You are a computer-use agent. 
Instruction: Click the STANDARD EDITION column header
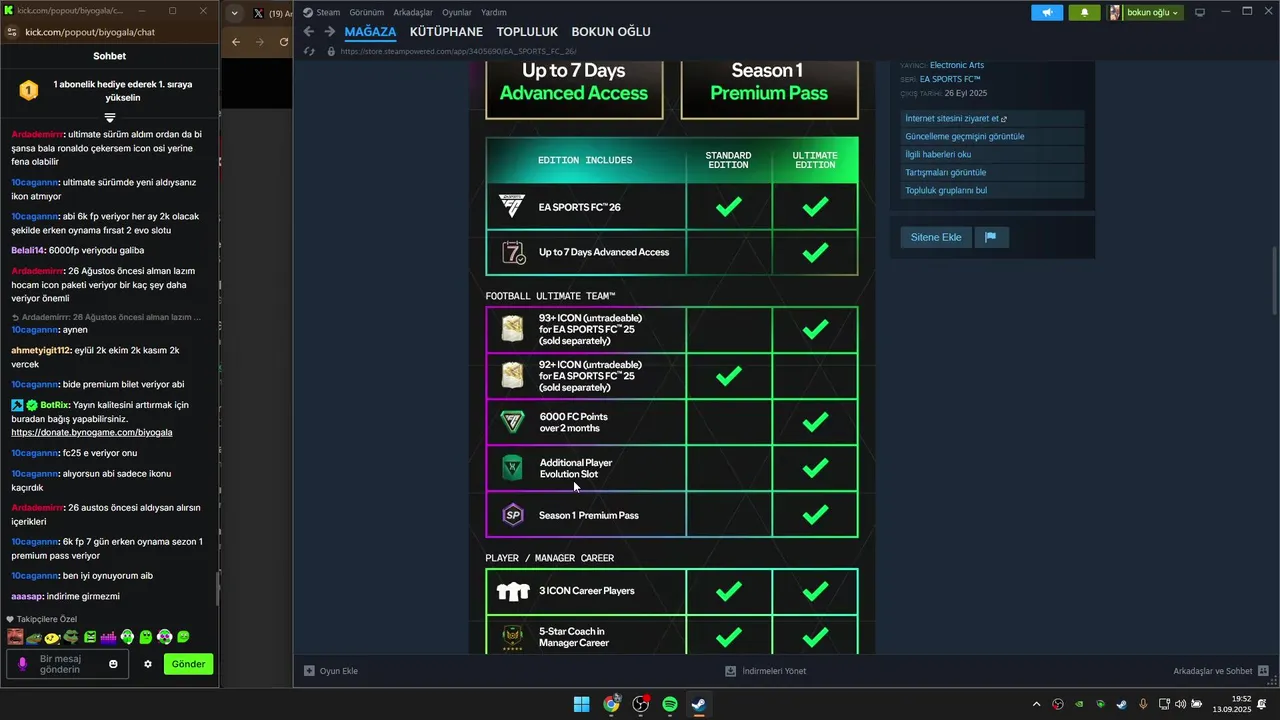point(728,160)
